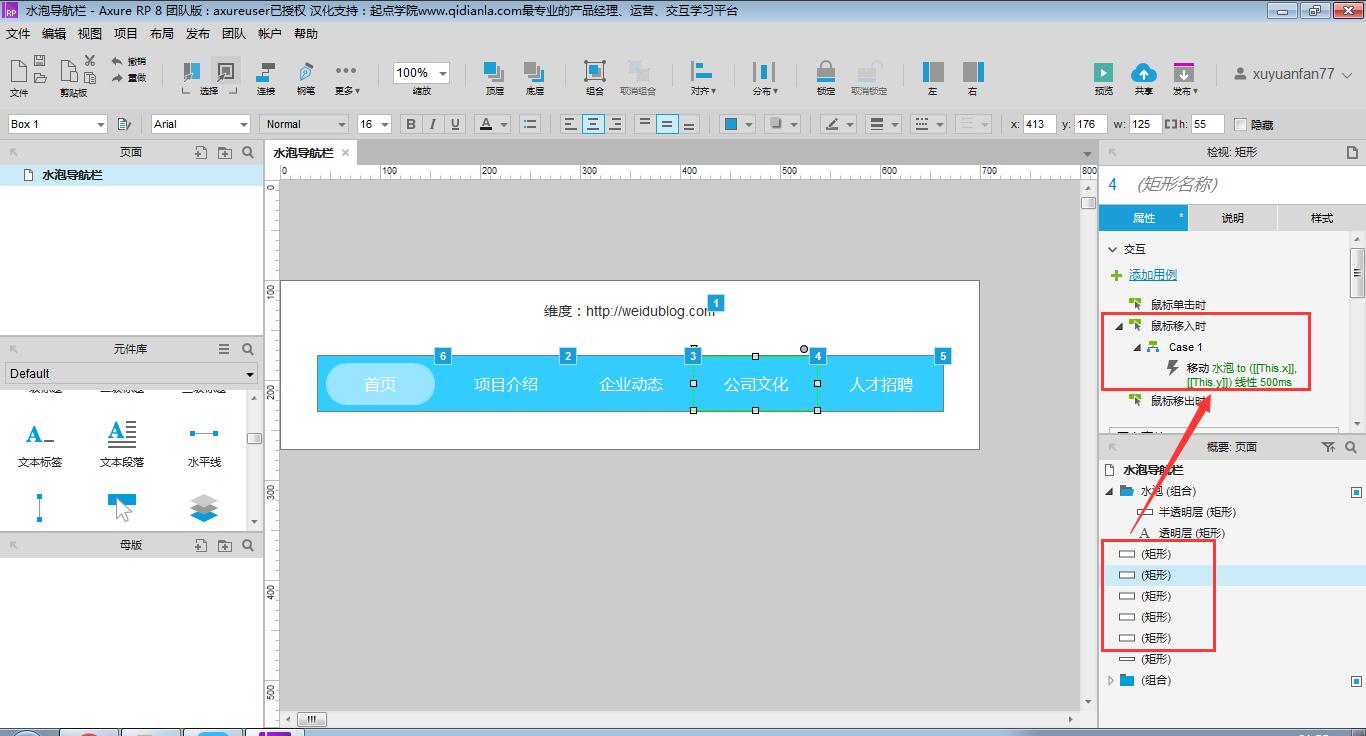1366x736 pixels.
Task: Bring widget to front (顶层)
Action: 494,78
